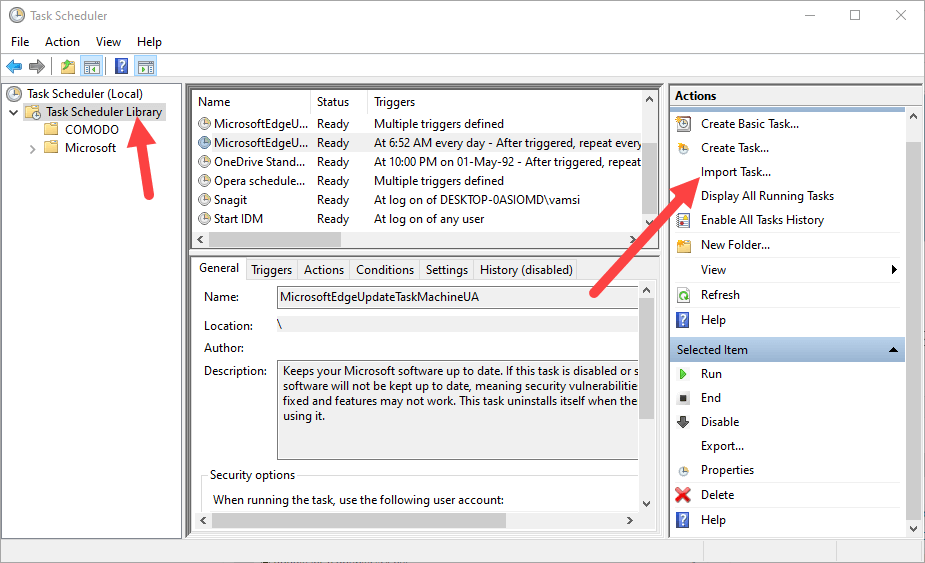Click the Properties clock icon
This screenshot has width=925, height=563.
(683, 471)
